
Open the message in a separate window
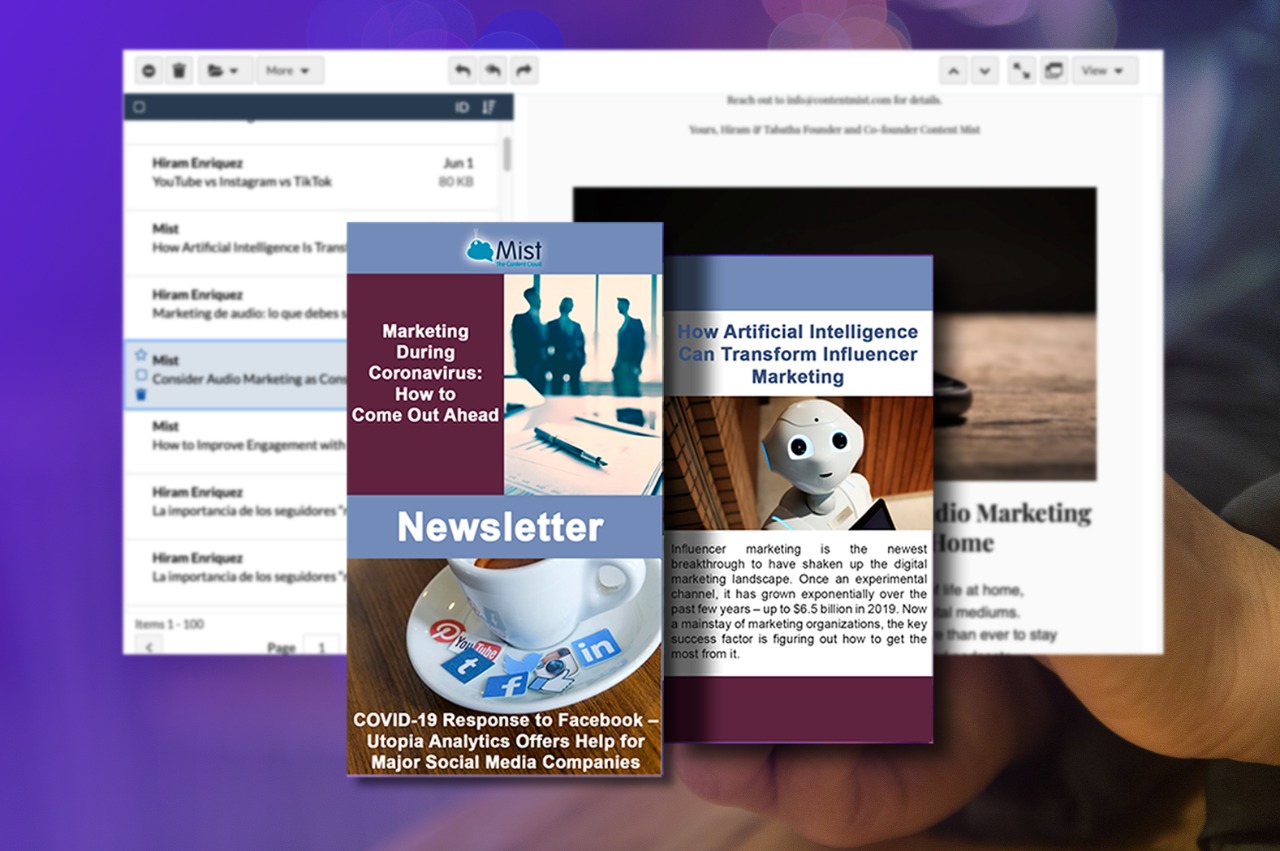pos(1053,70)
